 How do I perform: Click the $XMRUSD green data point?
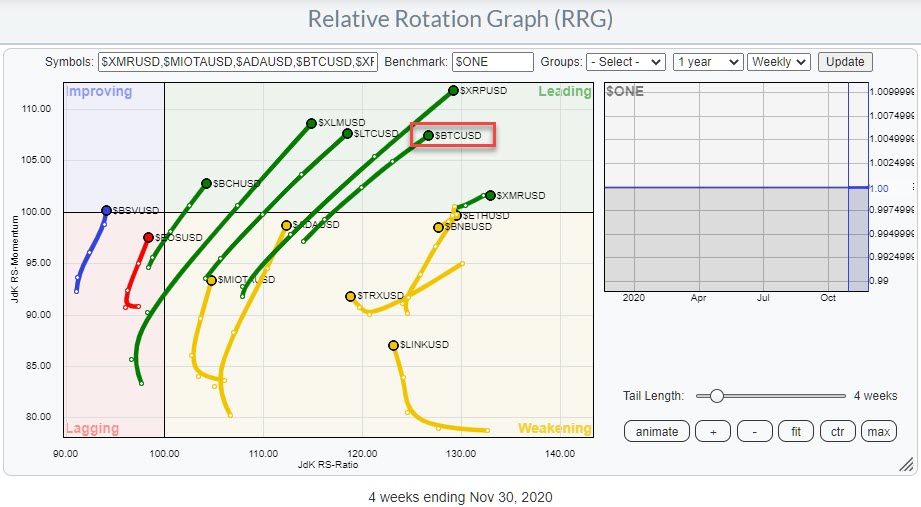pyautogui.click(x=490, y=195)
